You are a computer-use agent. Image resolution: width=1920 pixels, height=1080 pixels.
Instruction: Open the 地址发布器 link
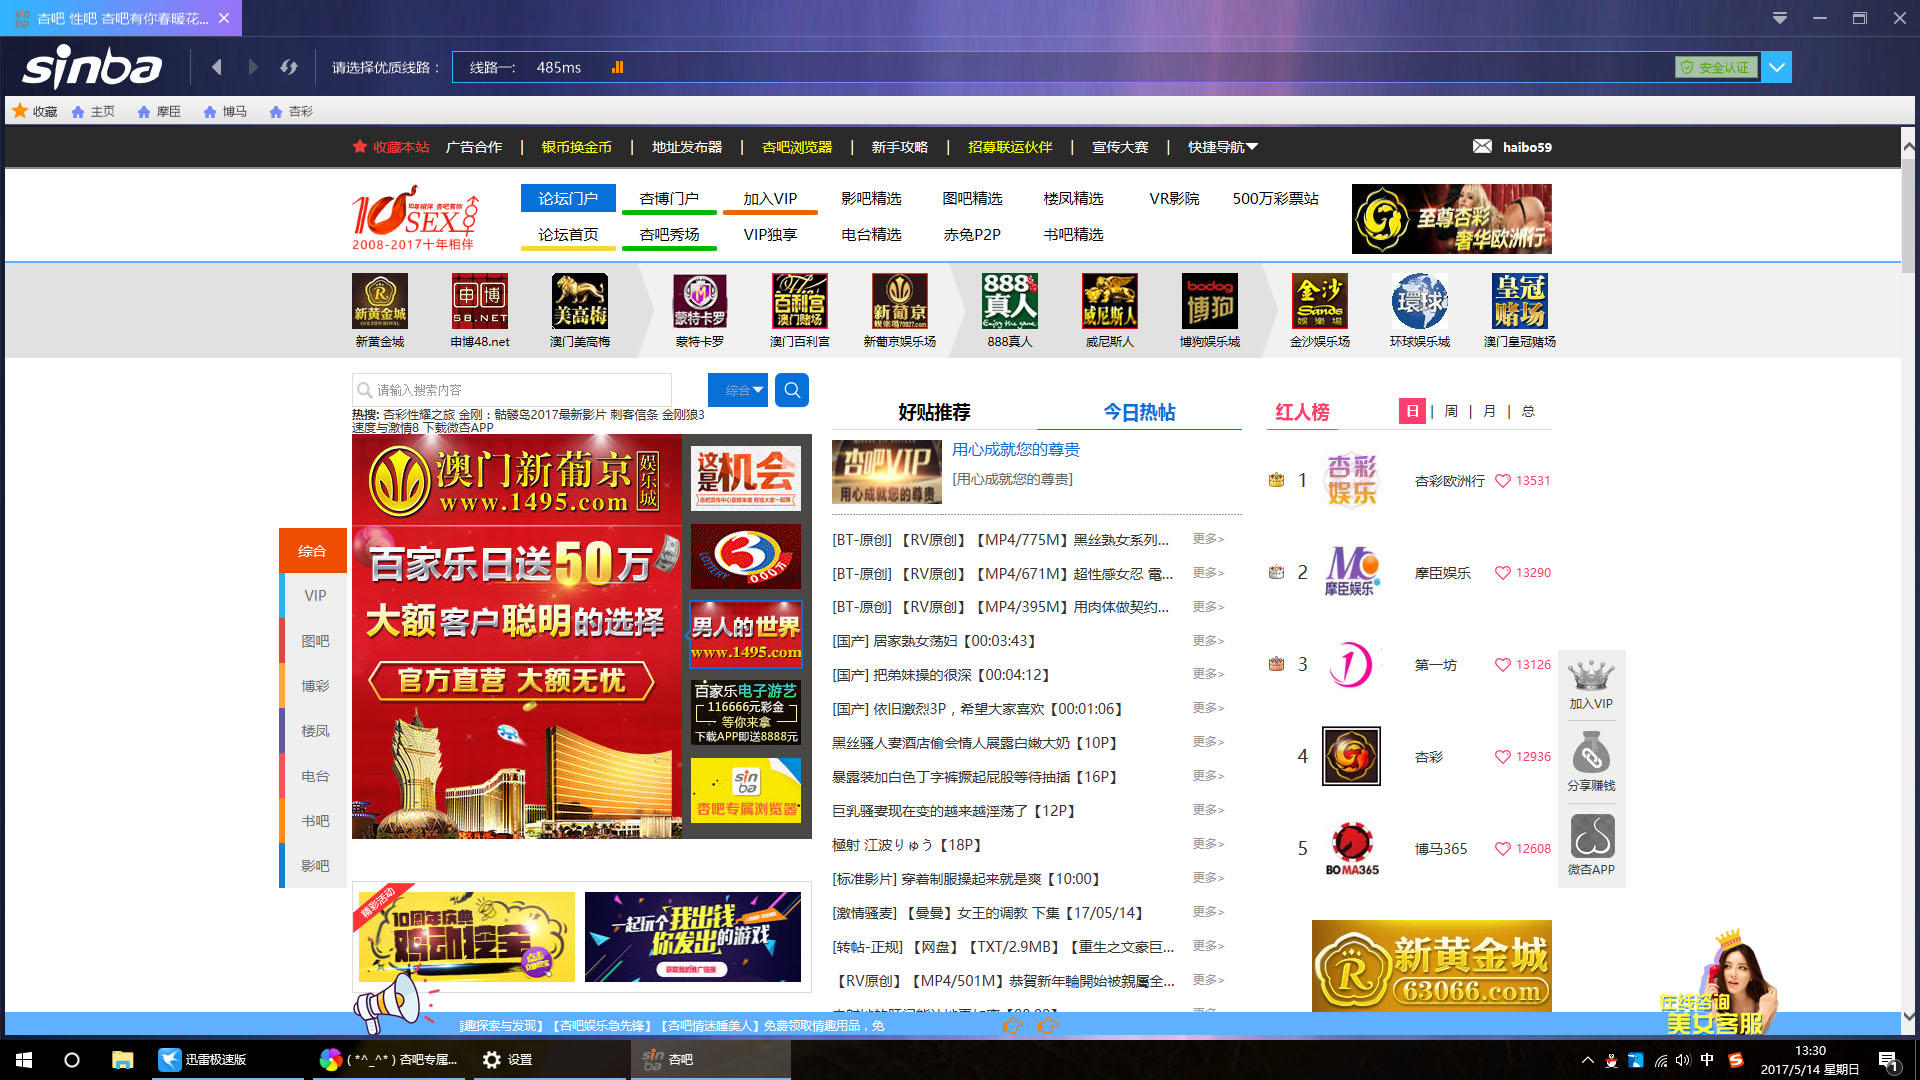point(687,147)
